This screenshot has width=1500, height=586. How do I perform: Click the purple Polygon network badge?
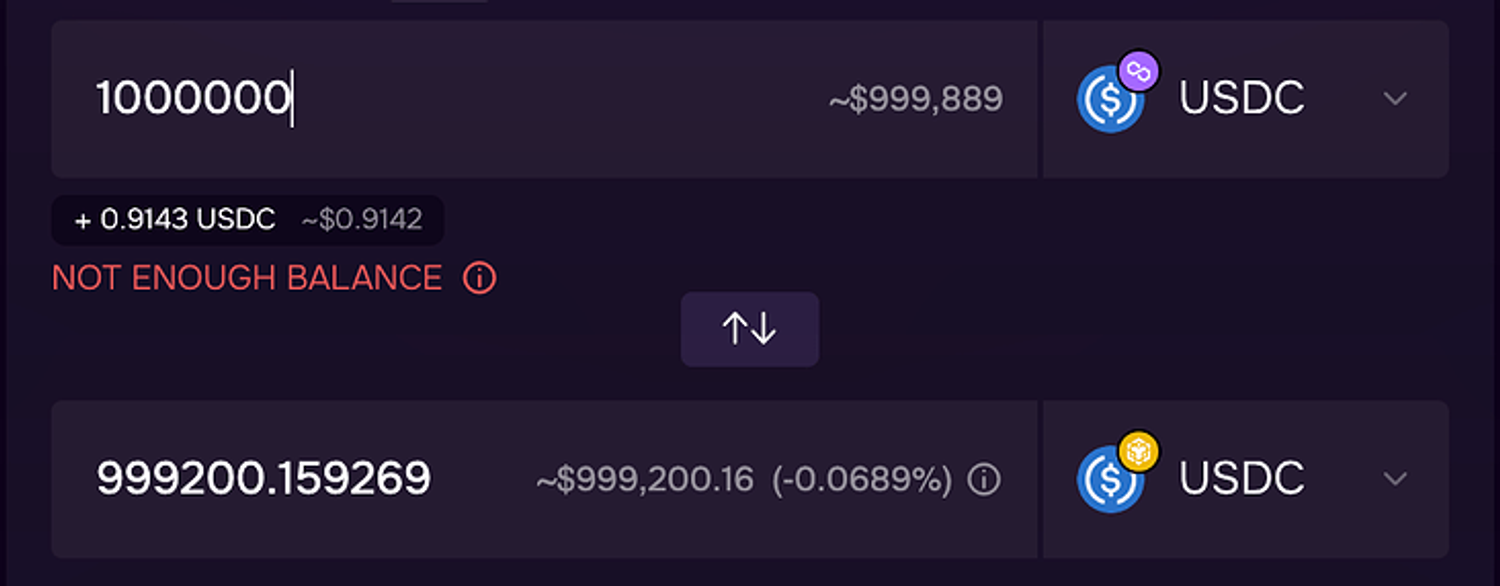tap(1138, 71)
